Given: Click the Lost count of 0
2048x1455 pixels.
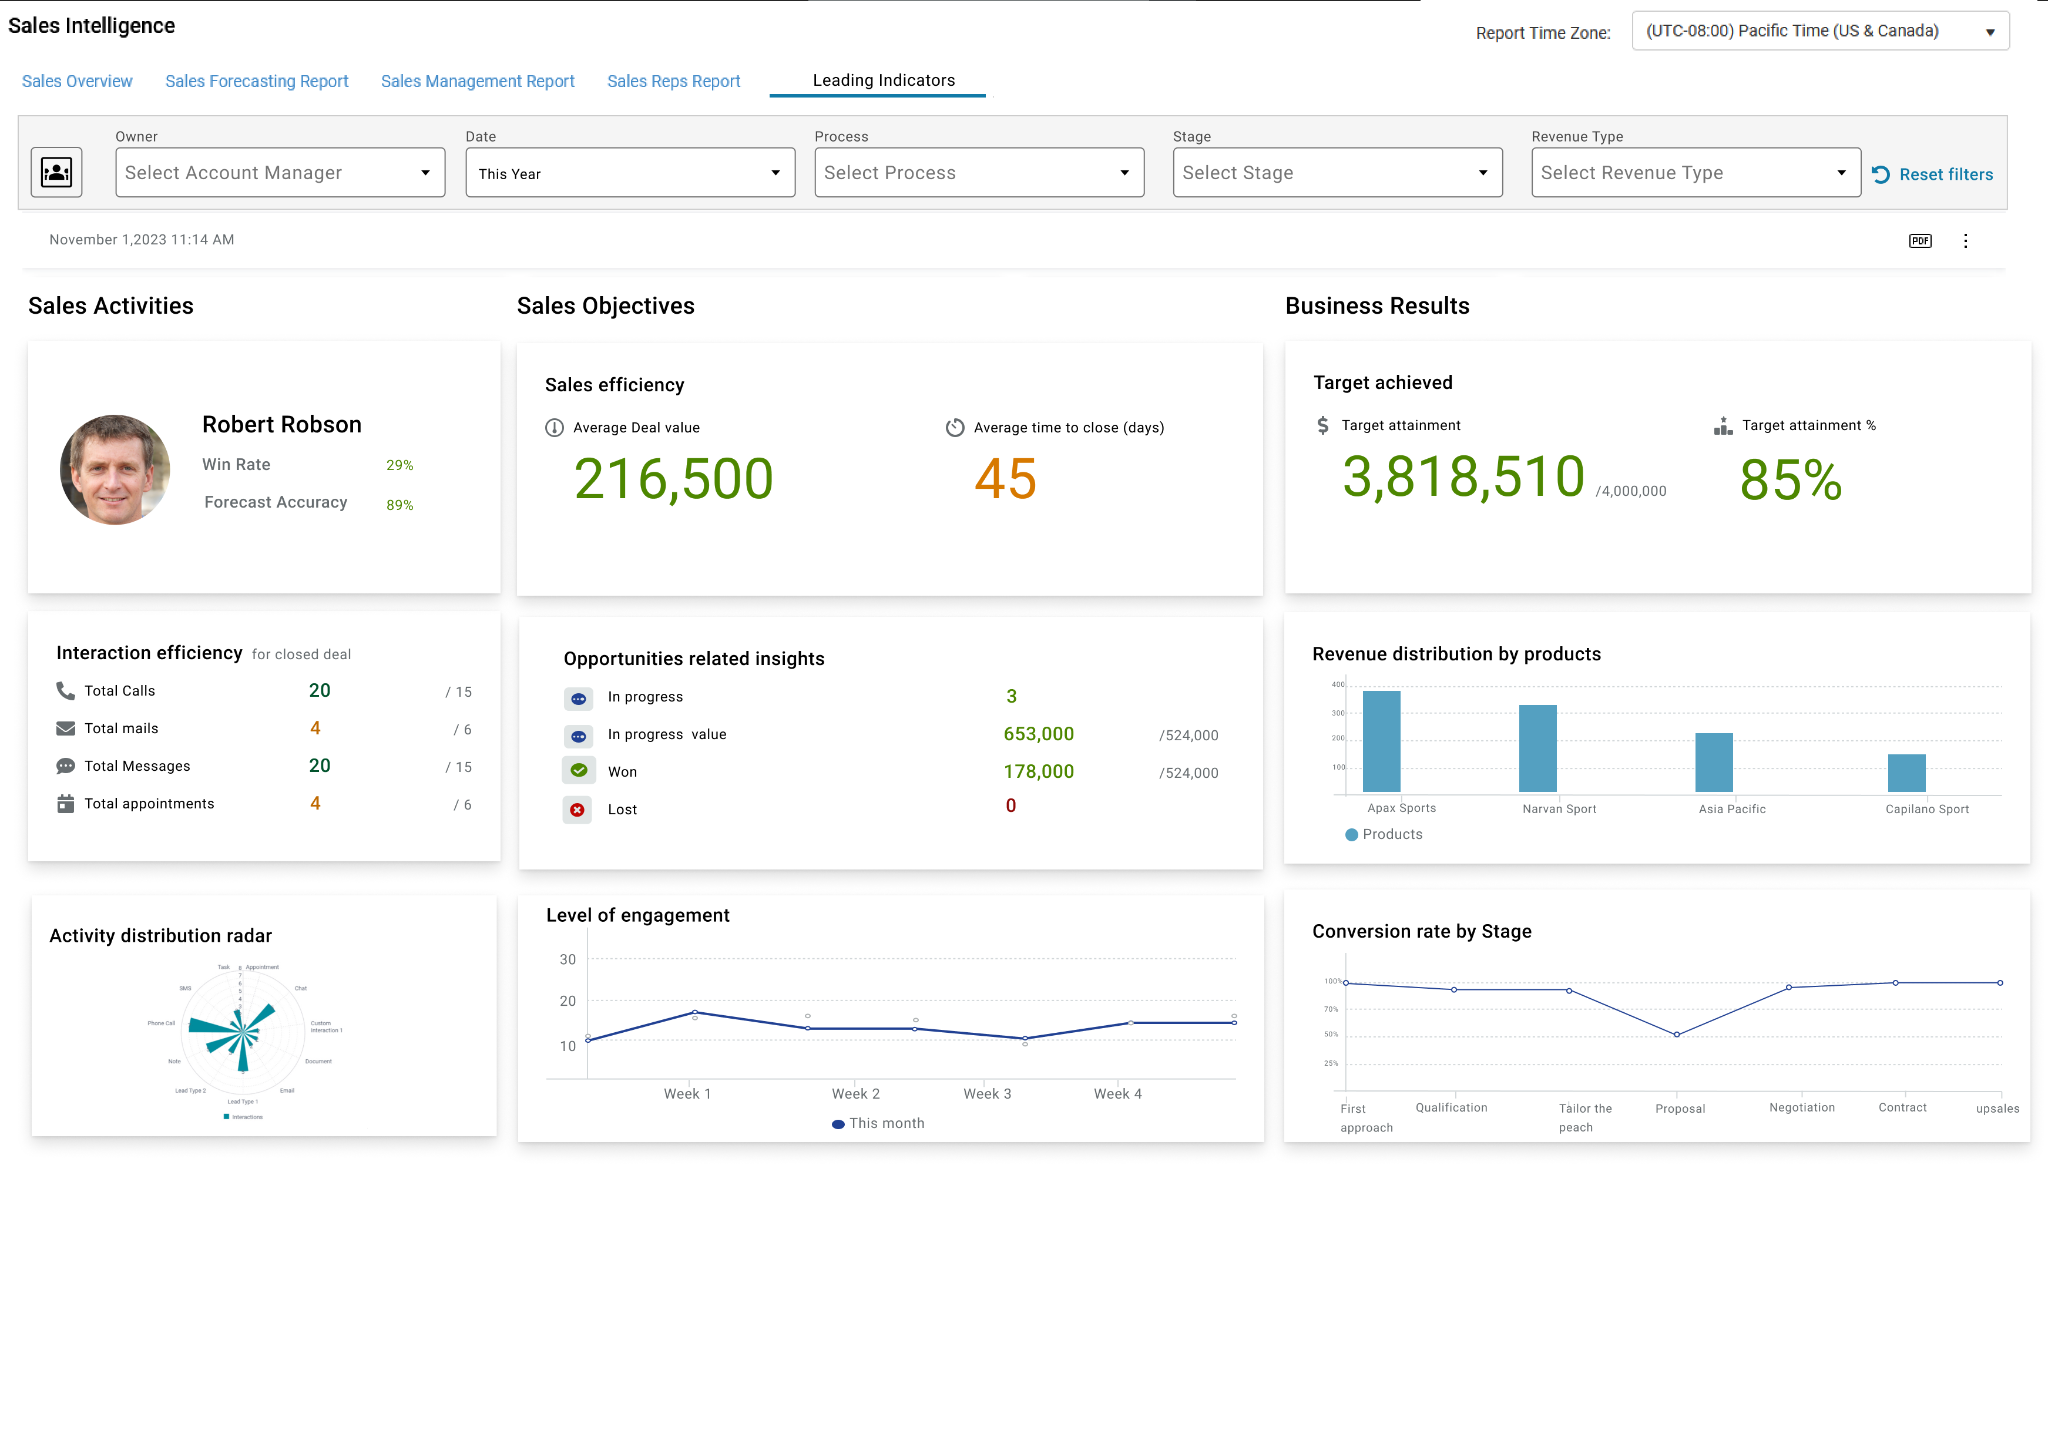Looking at the screenshot, I should pos(1011,806).
